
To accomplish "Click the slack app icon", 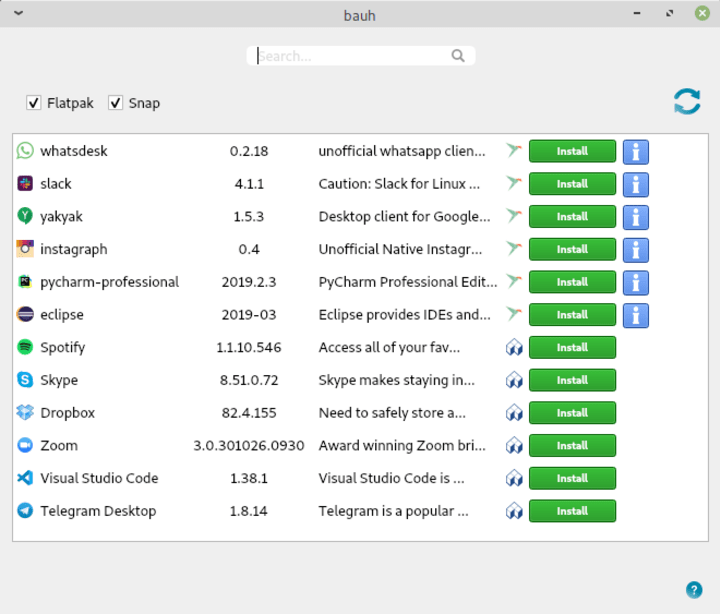I will coord(25,183).
